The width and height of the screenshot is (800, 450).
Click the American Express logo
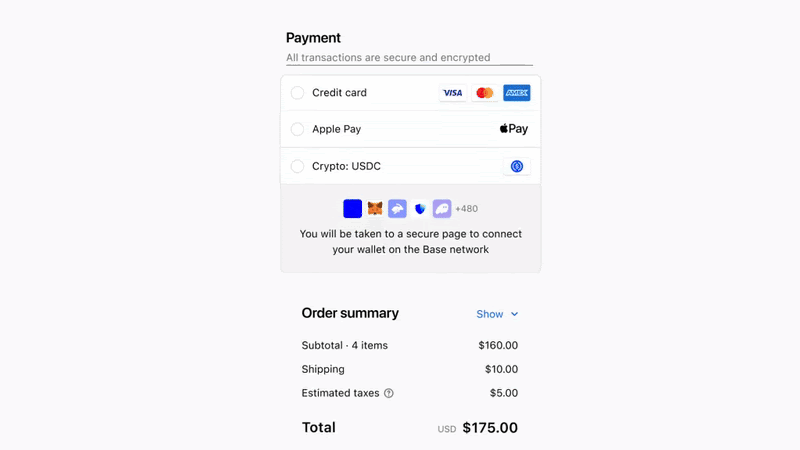517,93
